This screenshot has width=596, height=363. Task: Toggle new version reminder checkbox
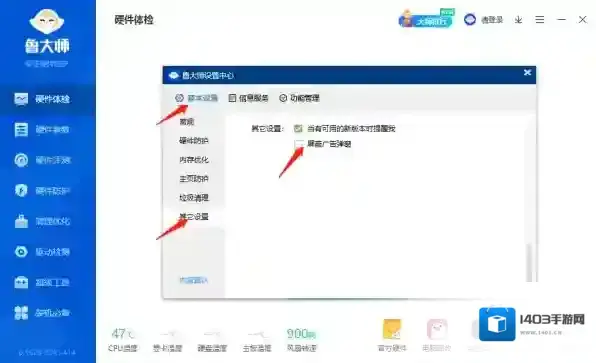pos(298,128)
